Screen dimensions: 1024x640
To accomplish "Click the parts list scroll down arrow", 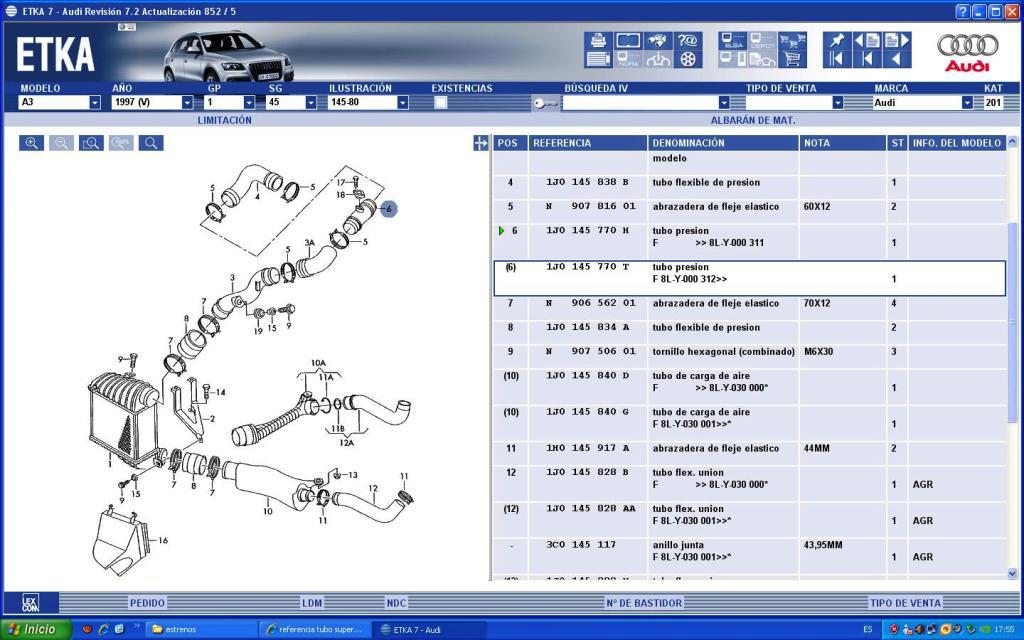I will (1012, 573).
